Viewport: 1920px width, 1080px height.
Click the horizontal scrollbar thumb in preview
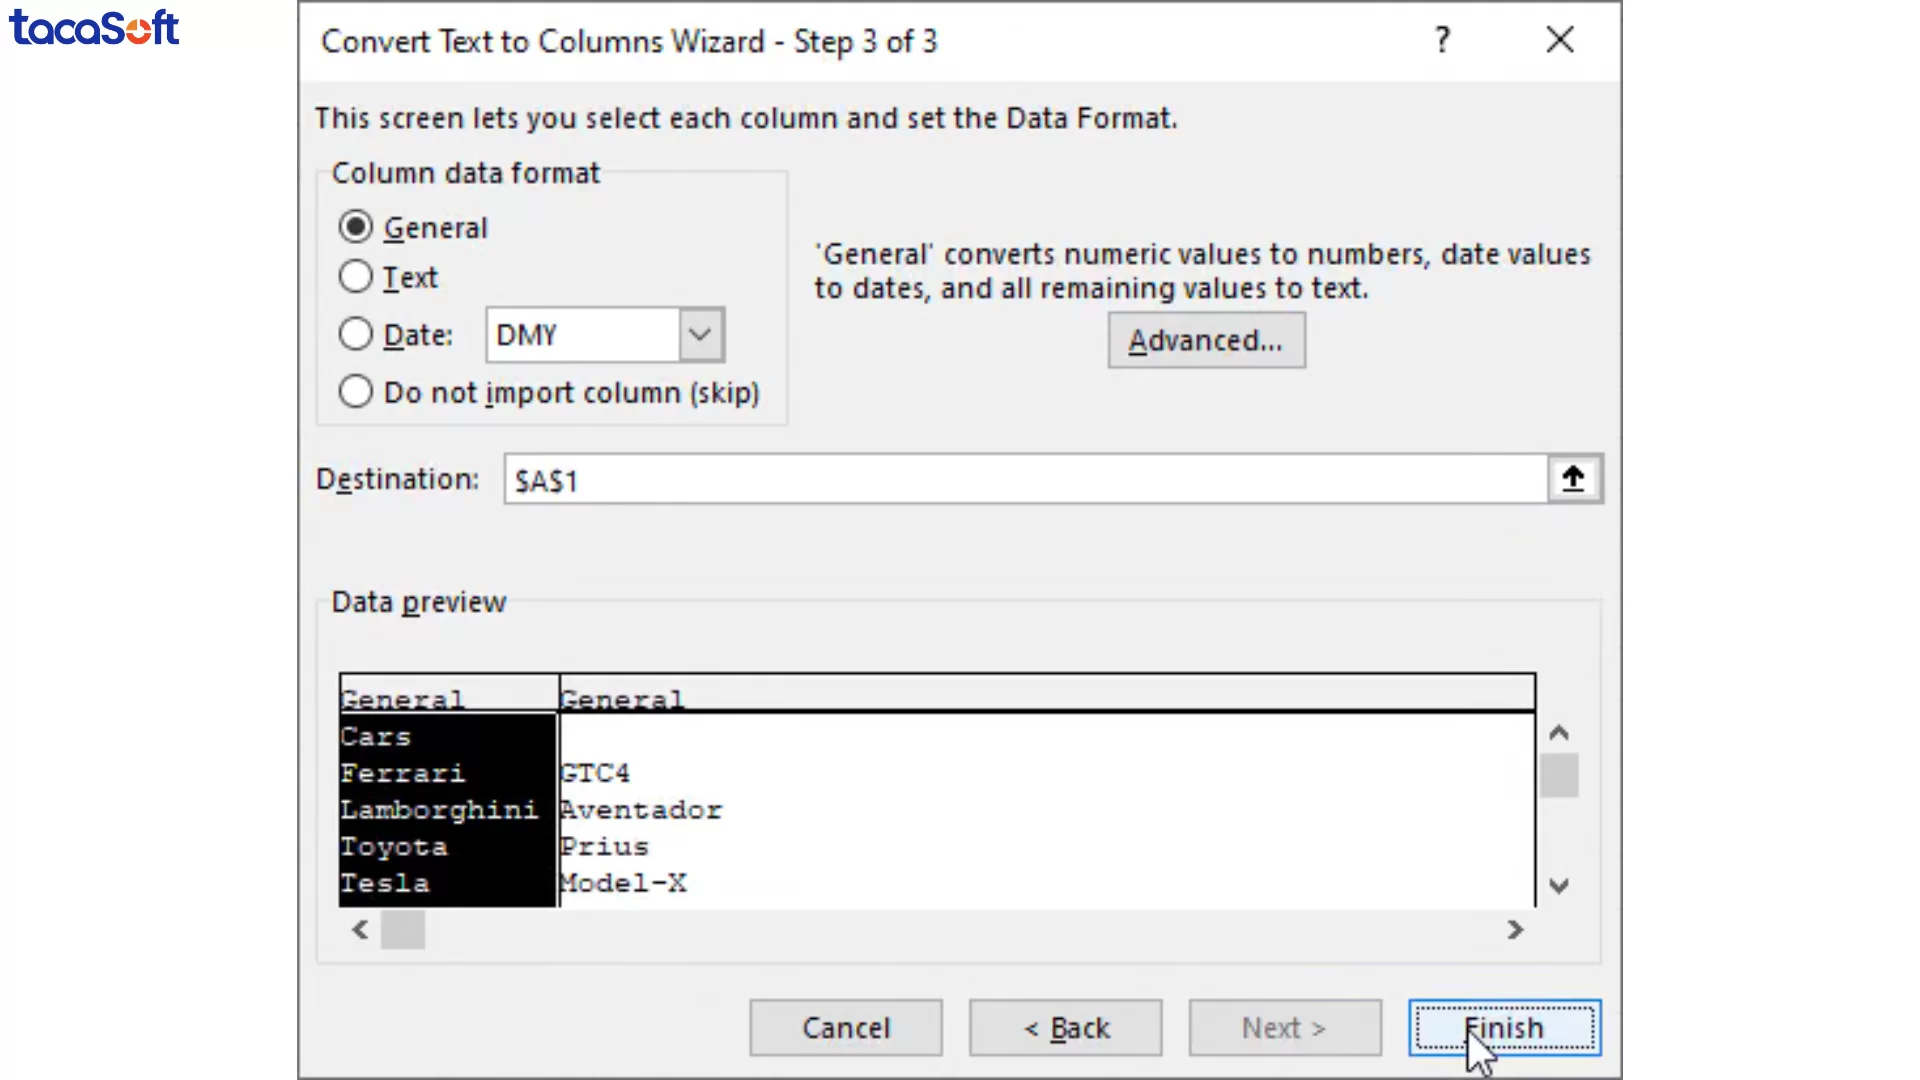[x=403, y=930]
